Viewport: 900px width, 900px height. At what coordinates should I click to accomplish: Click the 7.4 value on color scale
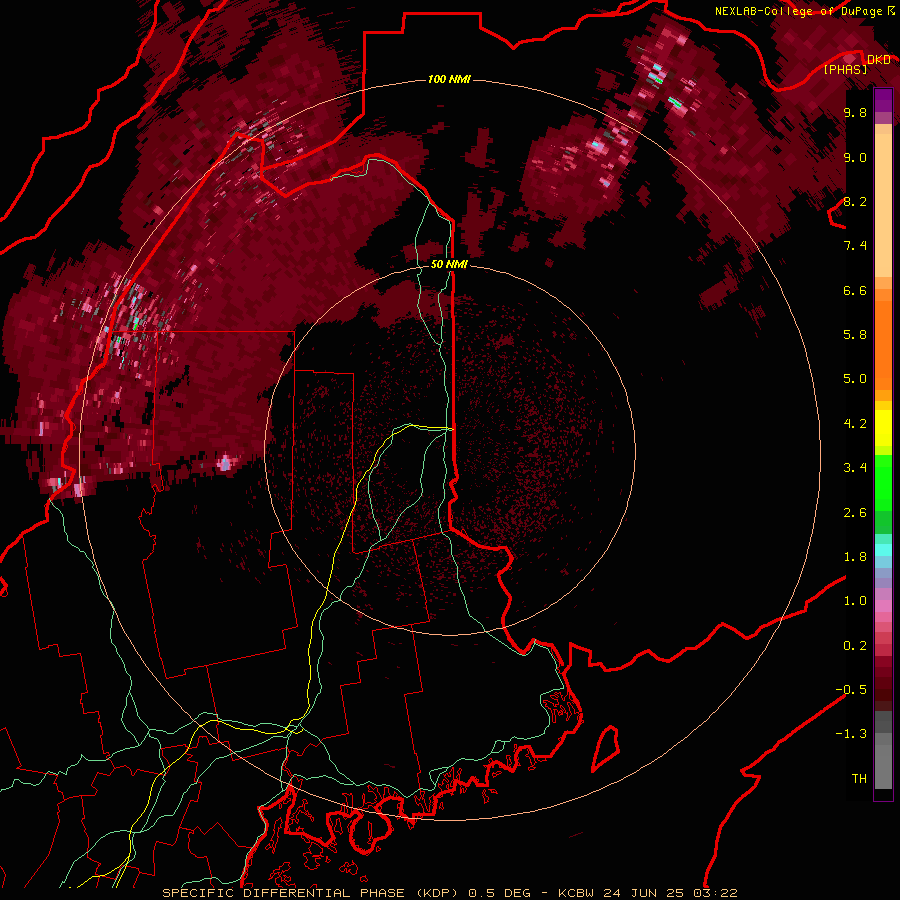855,246
